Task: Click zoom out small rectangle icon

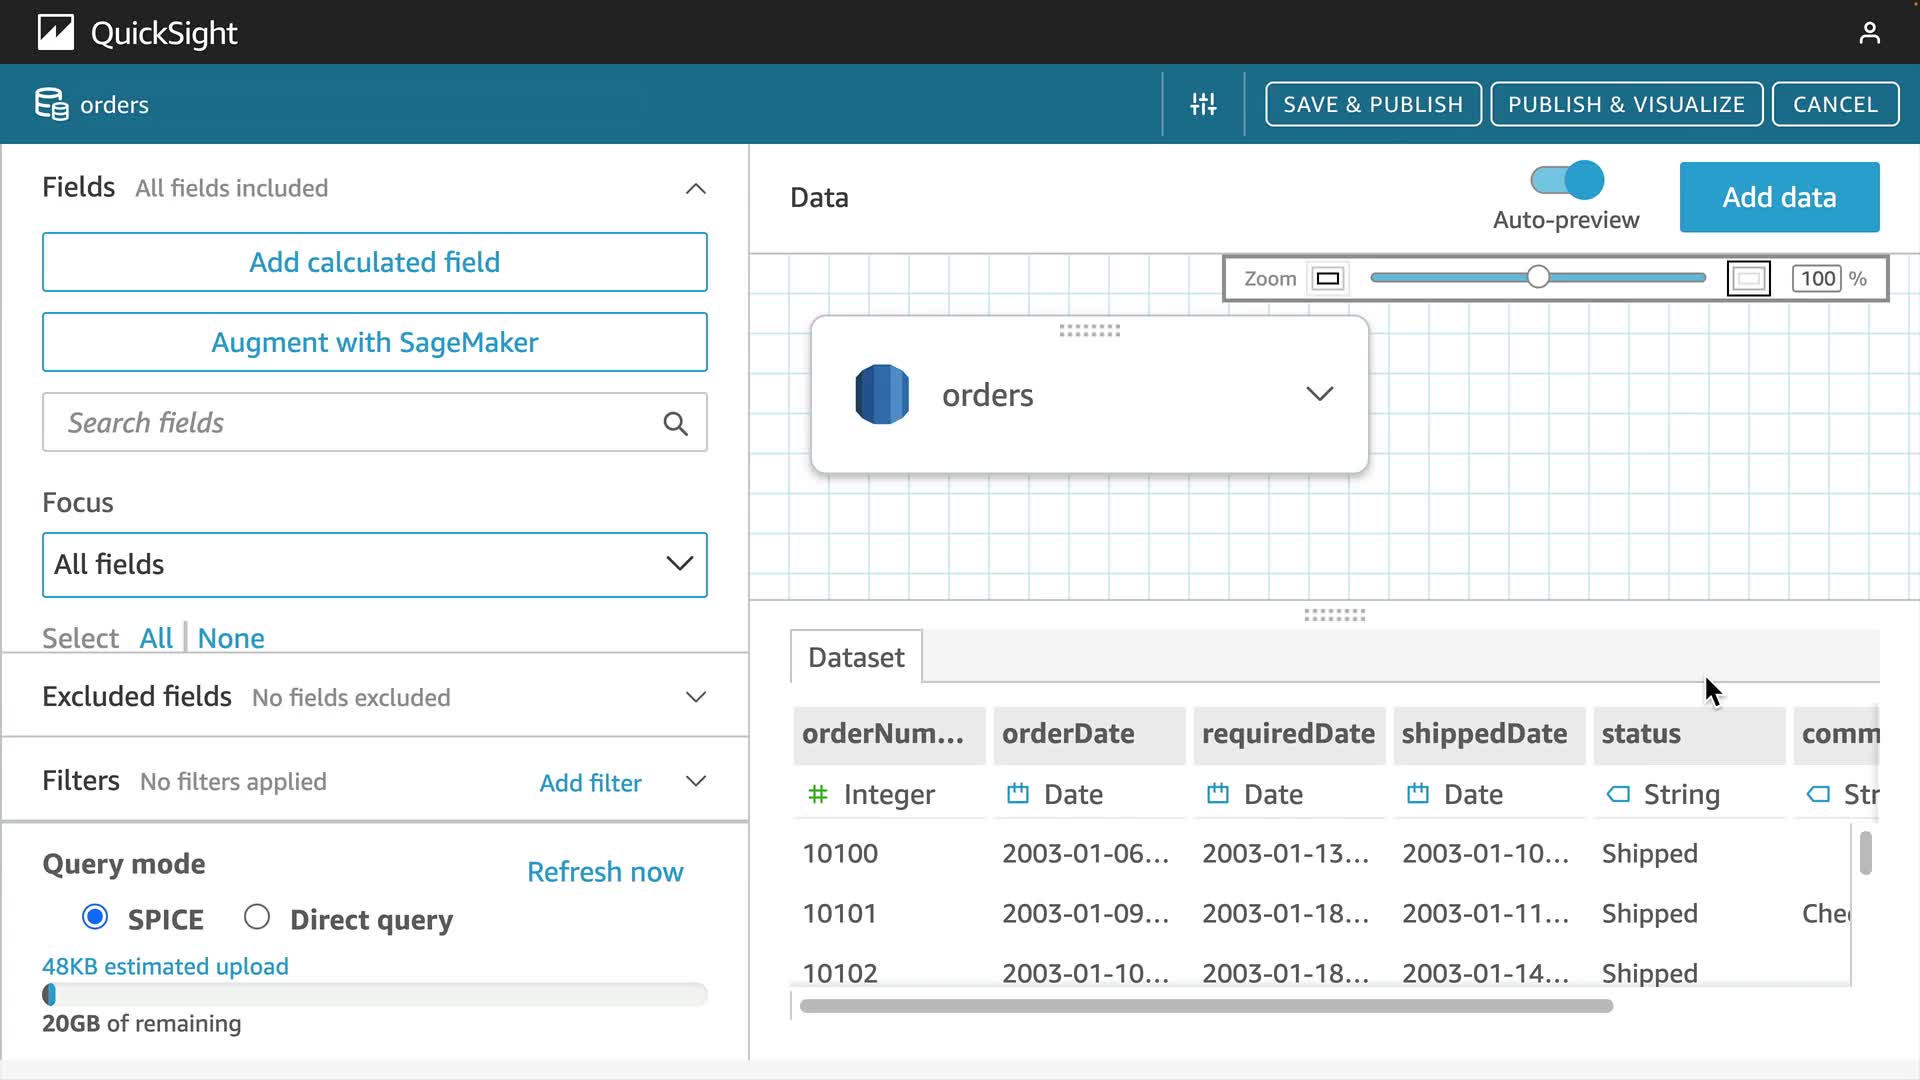Action: click(1328, 279)
